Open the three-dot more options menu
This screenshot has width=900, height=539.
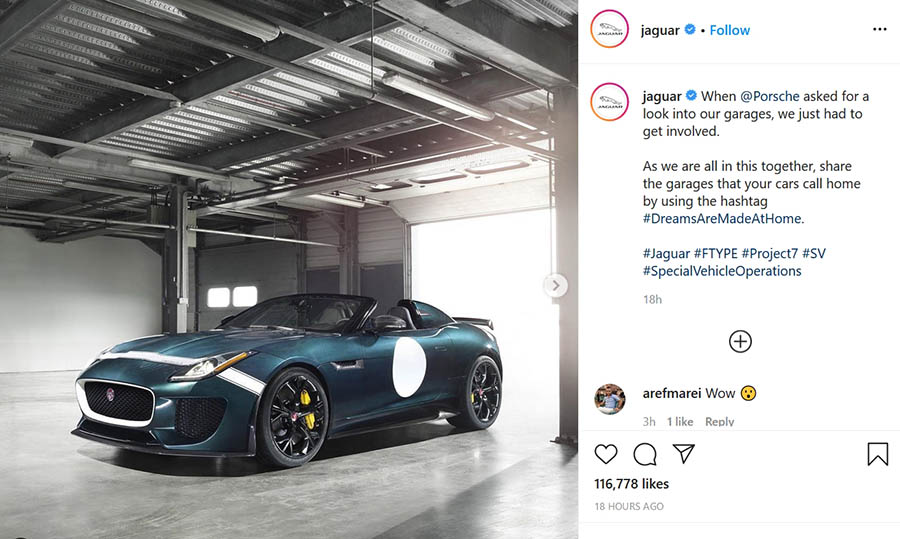(879, 29)
